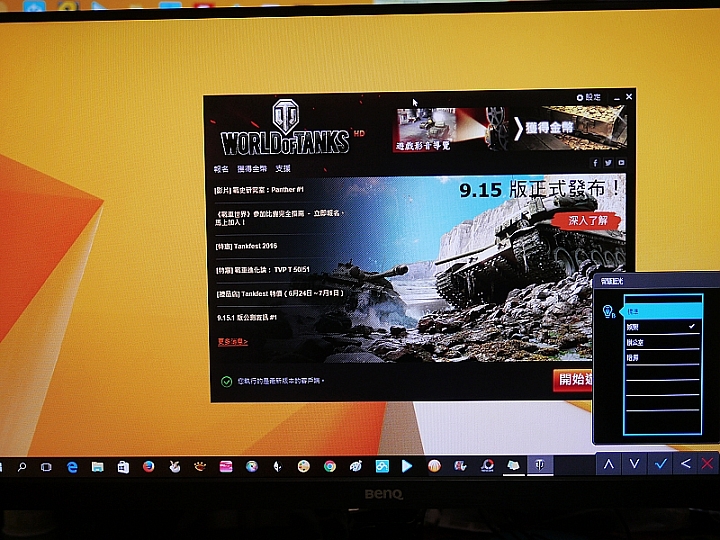Launch Microsoft Edge from the taskbar
Screen dimensions: 720x540
coord(72,467)
